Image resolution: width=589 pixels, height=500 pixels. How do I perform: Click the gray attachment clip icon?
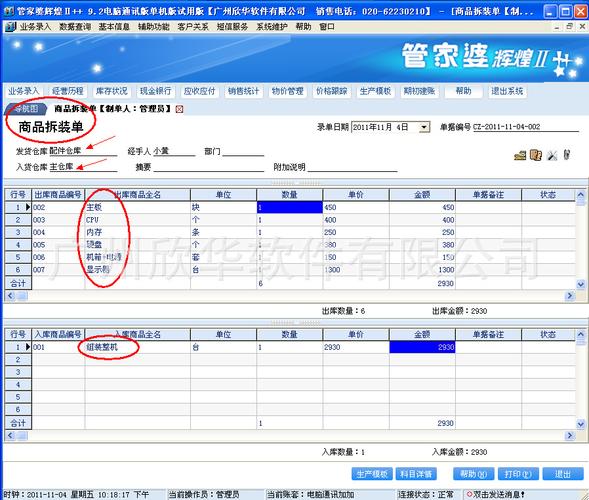[x=567, y=155]
